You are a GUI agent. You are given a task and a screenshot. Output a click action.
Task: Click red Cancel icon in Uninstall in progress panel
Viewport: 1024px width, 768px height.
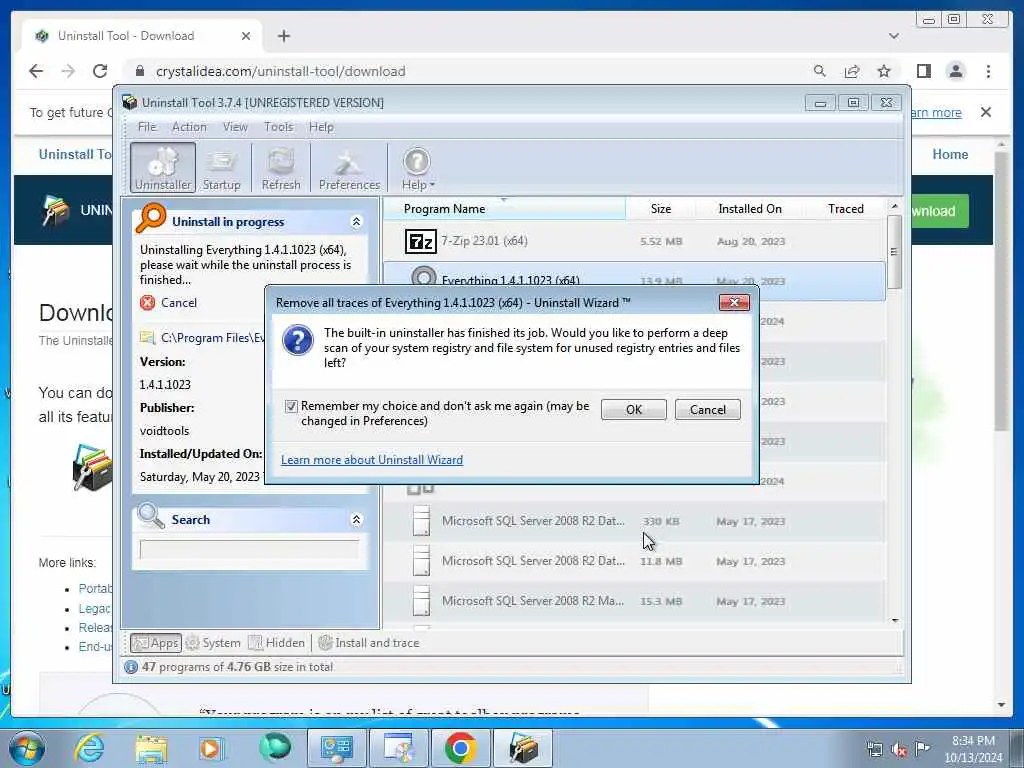point(148,302)
